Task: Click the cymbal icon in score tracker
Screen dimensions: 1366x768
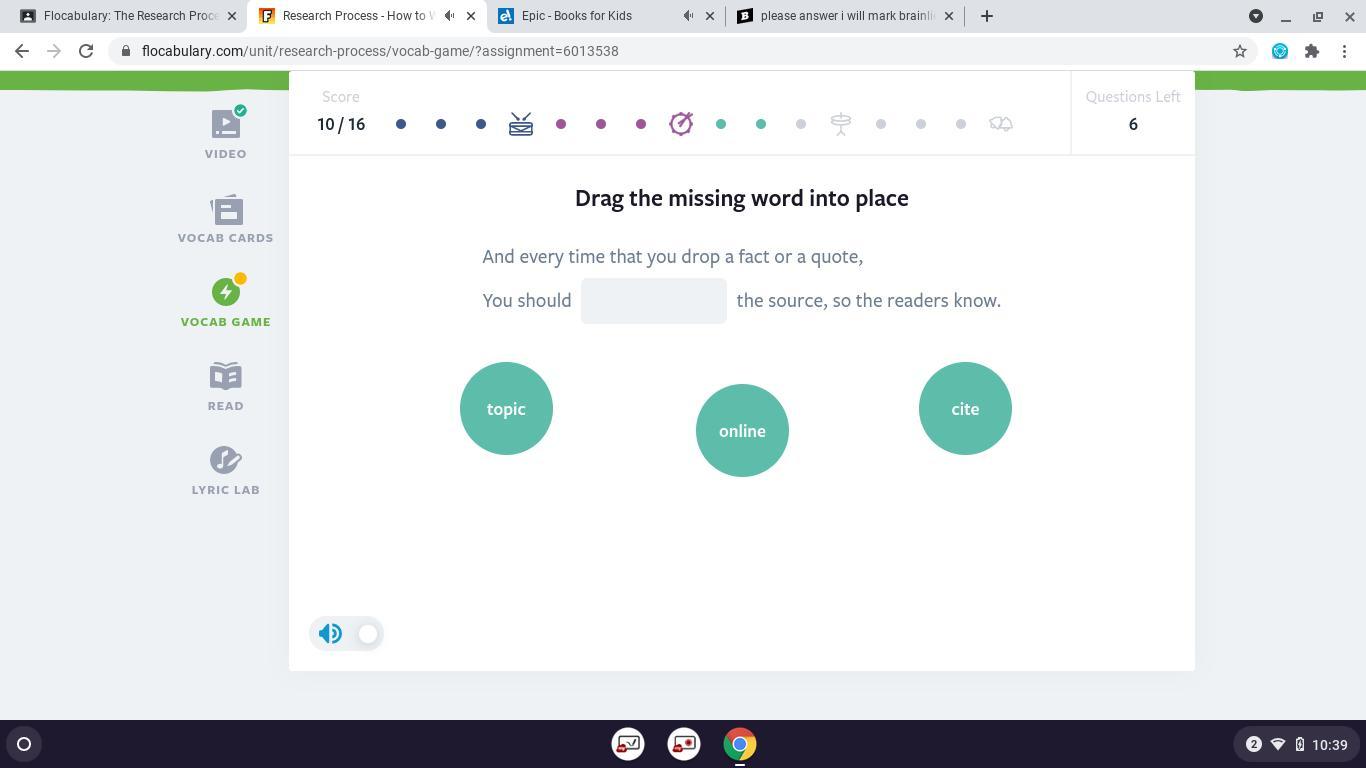Action: (841, 124)
